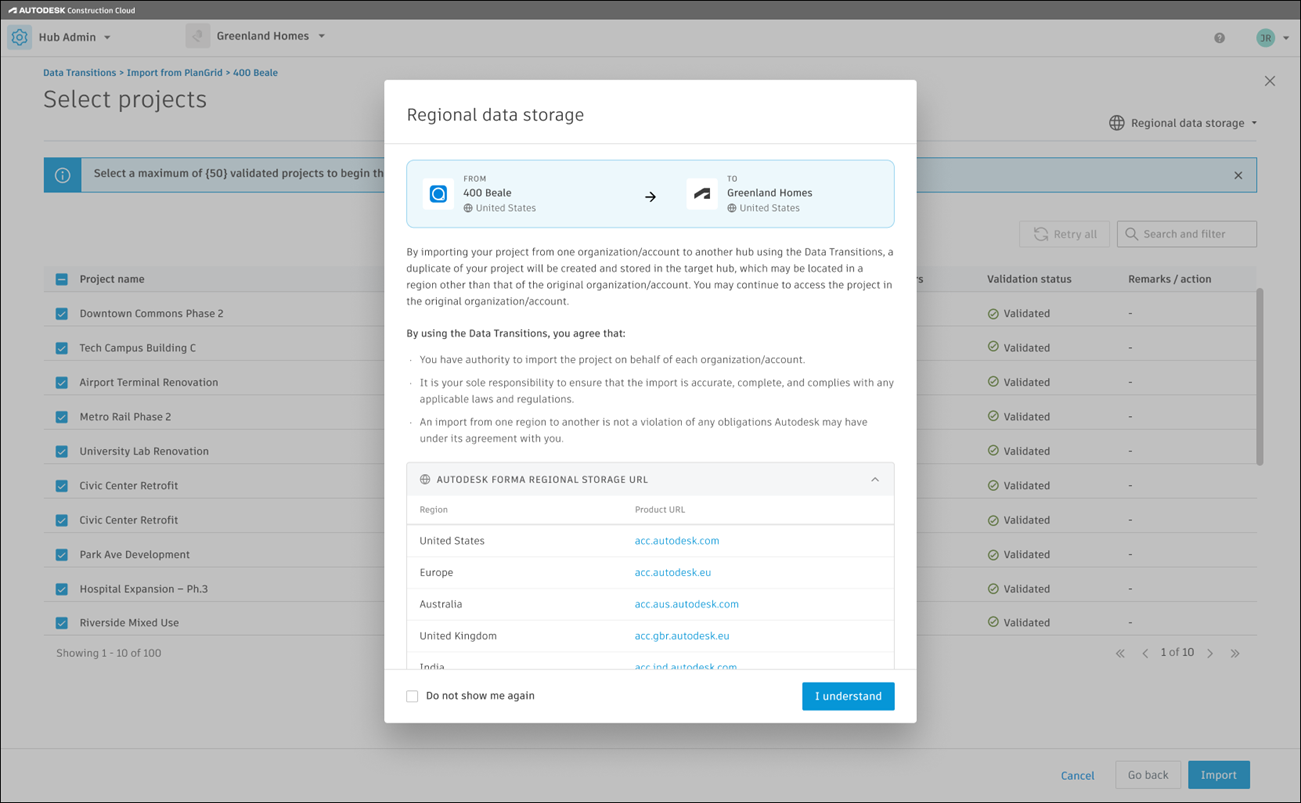Collapse the Autodesk Forma Regional Storage URL section
1301x803 pixels.
coord(875,480)
